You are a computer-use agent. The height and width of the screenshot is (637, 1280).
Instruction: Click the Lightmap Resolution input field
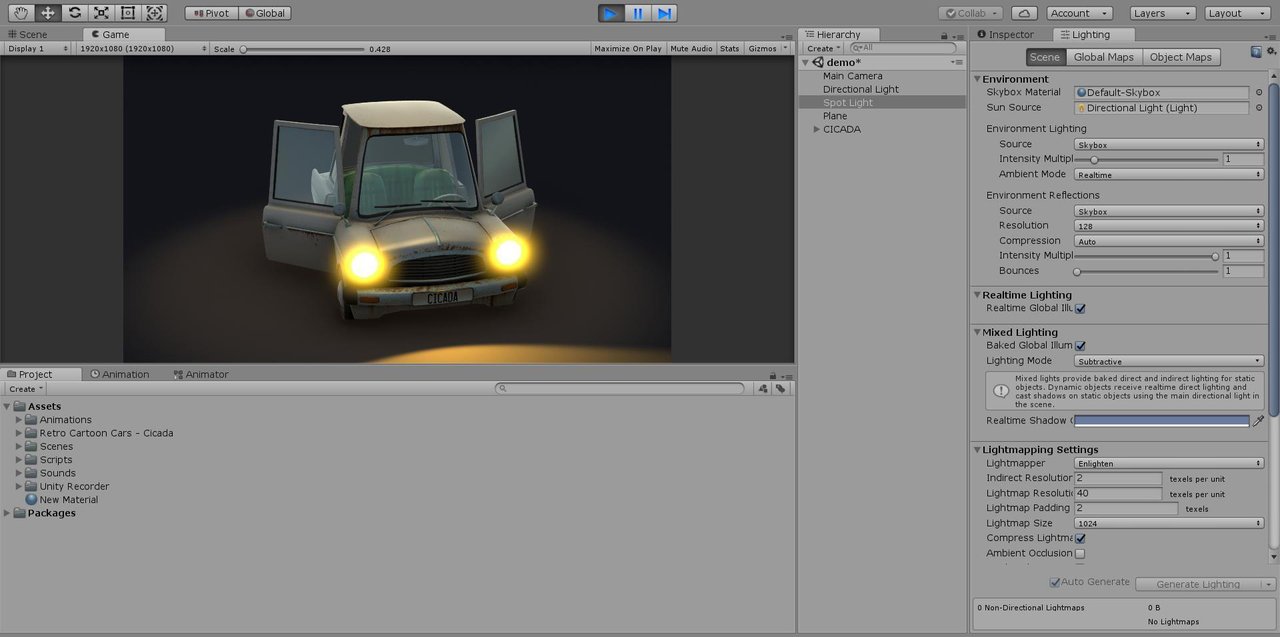pyautogui.click(x=1119, y=493)
